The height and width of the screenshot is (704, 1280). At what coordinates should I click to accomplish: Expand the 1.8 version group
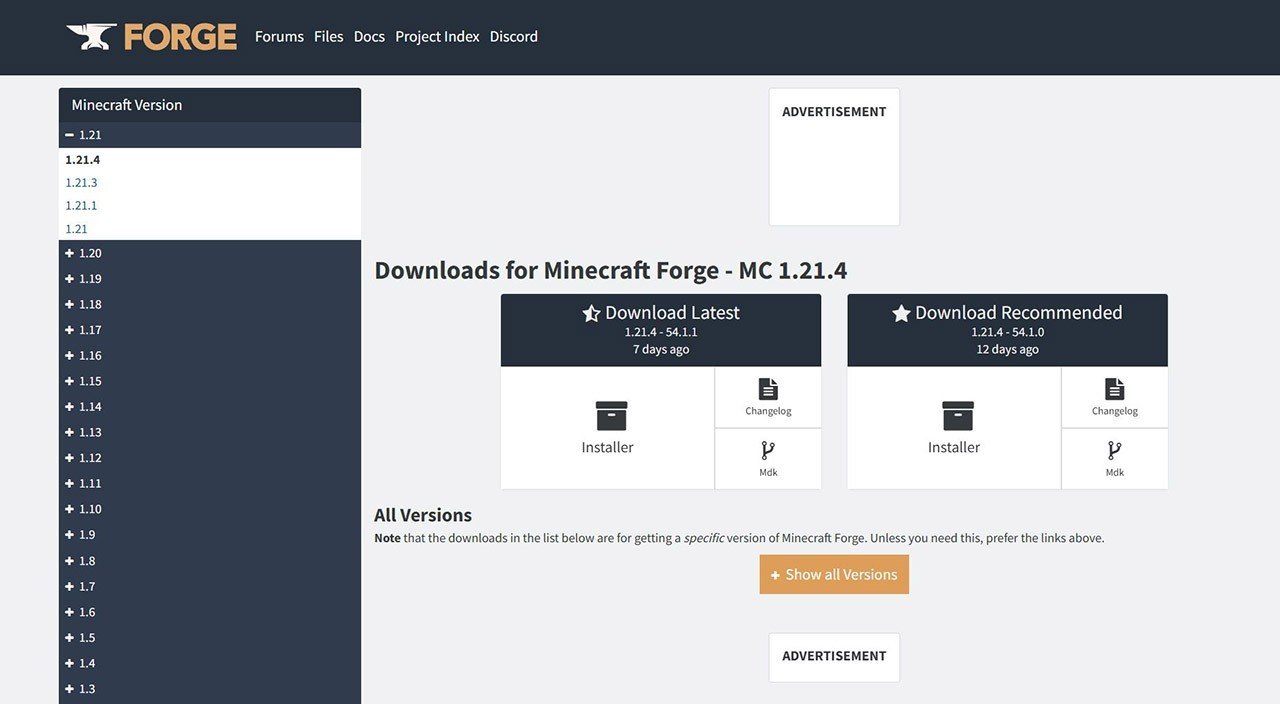[210, 561]
